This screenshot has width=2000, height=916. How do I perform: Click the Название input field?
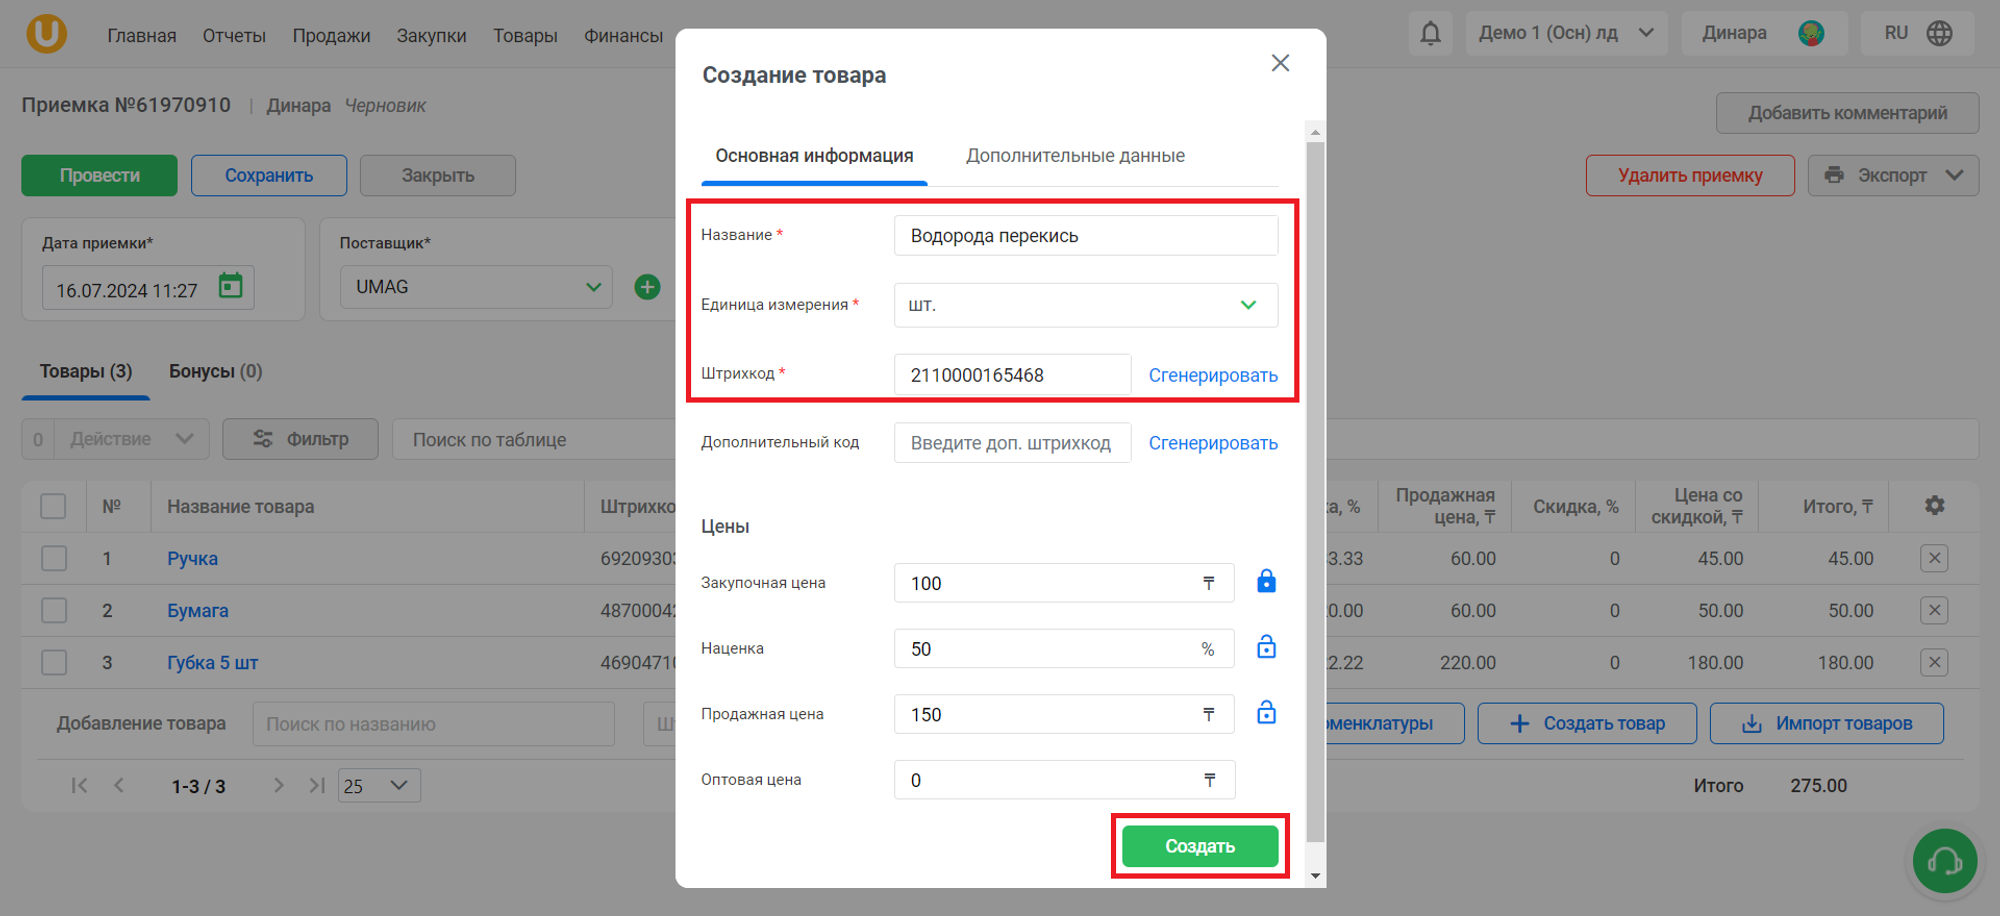pos(1086,236)
